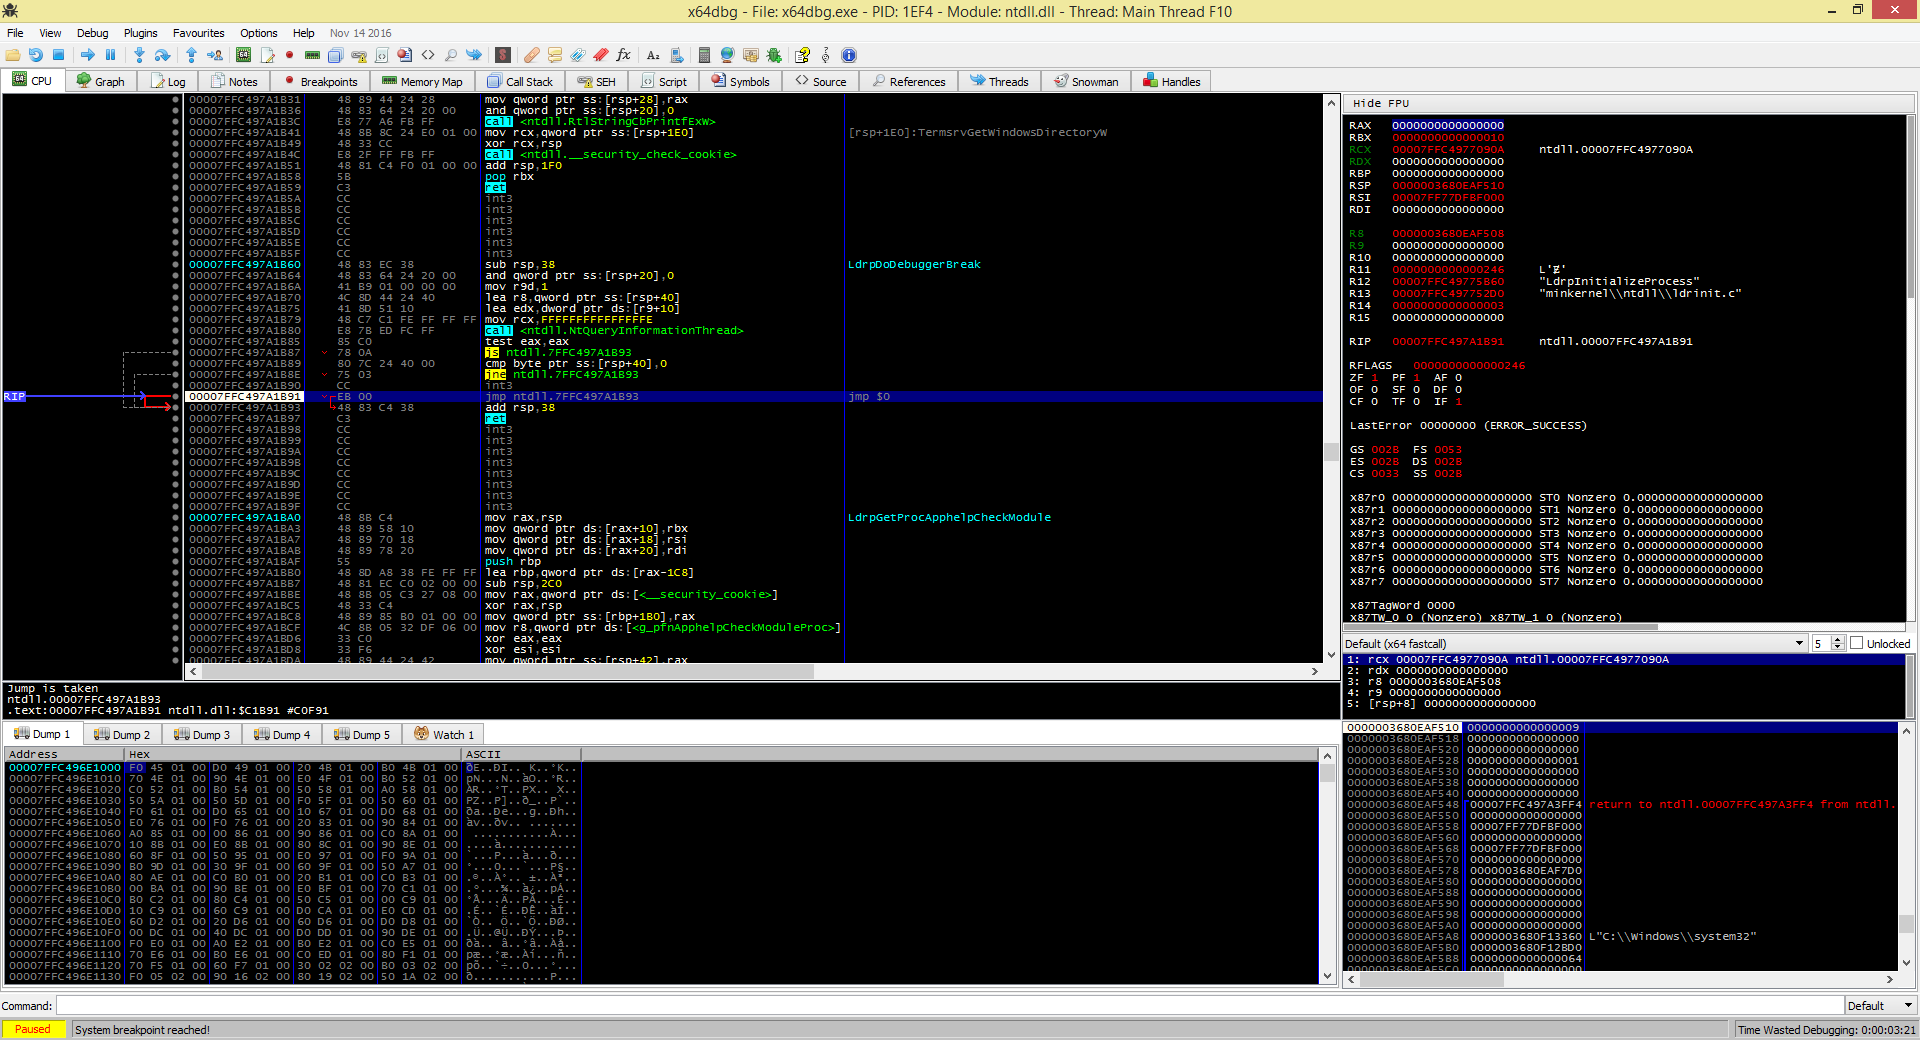Toggle the breakpoint red dot icon
Viewport: 1920px width, 1040px height.
(x=288, y=55)
